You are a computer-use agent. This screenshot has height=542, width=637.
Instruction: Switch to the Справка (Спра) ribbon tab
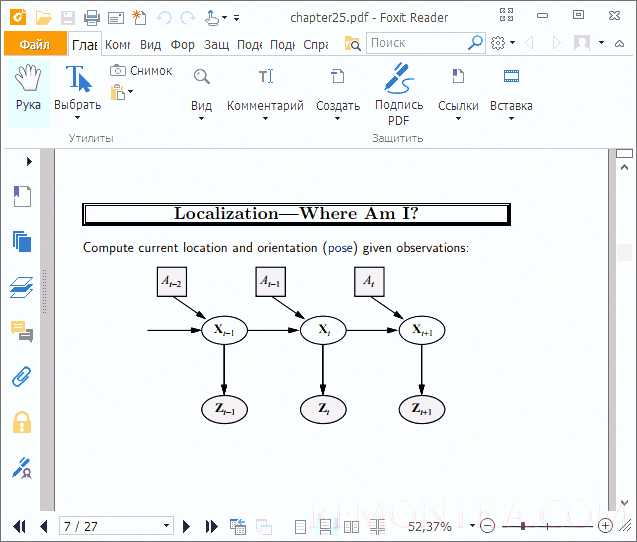click(316, 44)
